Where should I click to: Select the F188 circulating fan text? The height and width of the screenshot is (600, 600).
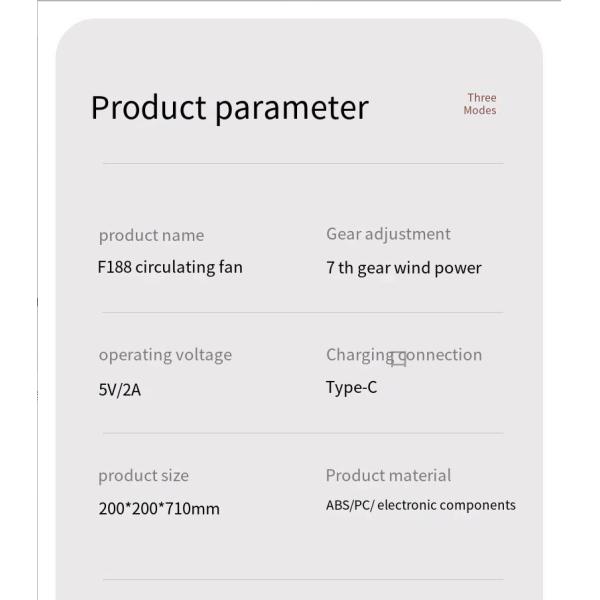tap(170, 267)
